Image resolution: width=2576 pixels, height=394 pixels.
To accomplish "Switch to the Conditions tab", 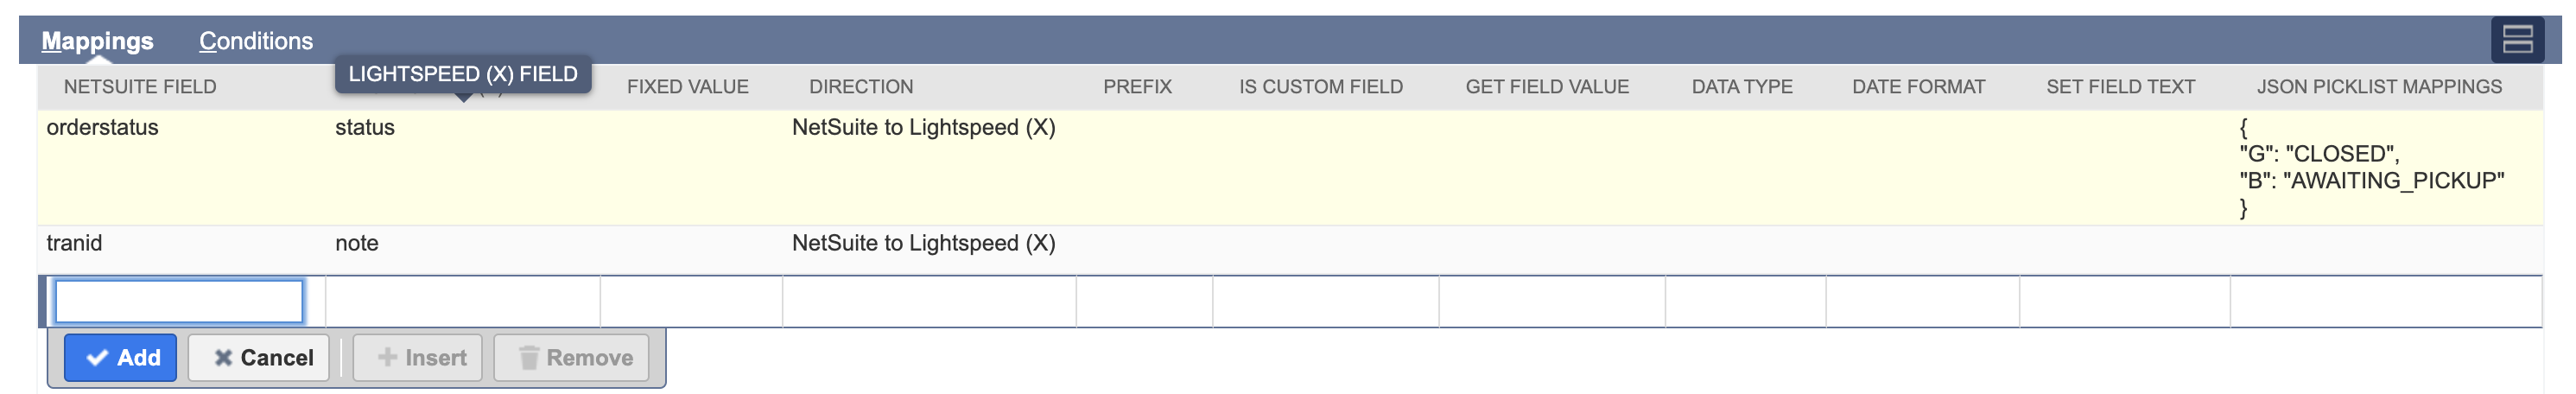I will [255, 41].
